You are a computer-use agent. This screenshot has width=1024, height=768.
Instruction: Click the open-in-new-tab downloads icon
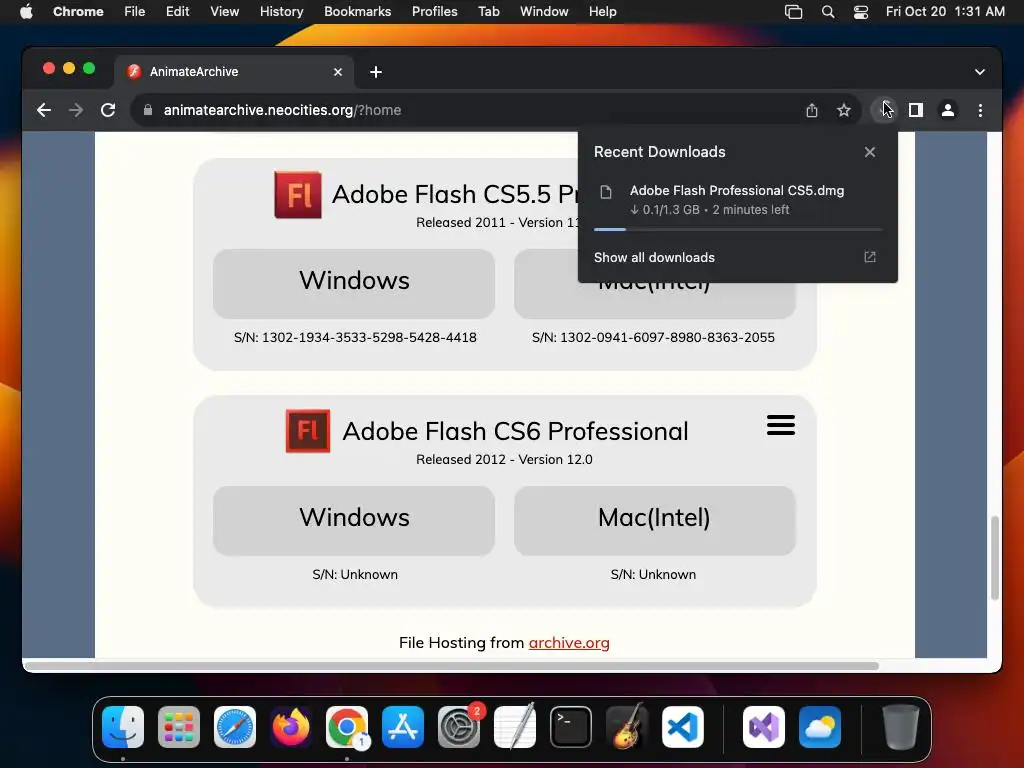click(870, 257)
